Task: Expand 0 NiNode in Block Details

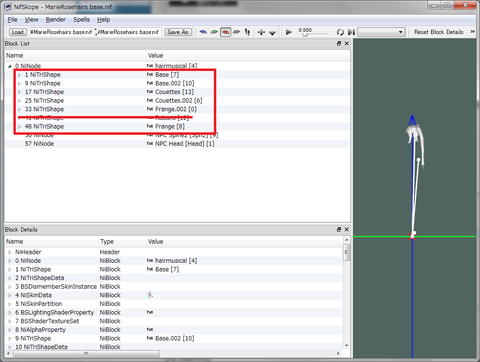Action: point(10,261)
